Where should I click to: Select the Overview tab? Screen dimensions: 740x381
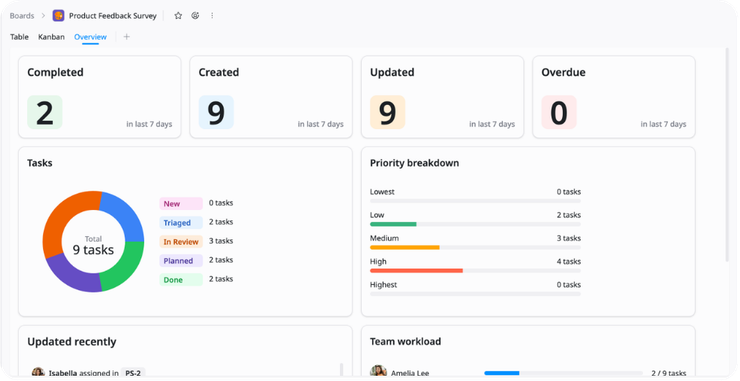90,37
